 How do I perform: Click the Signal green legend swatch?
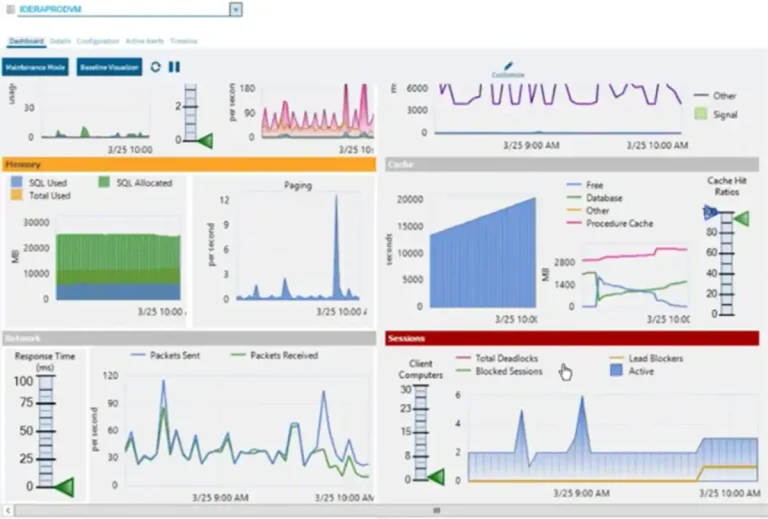(701, 114)
